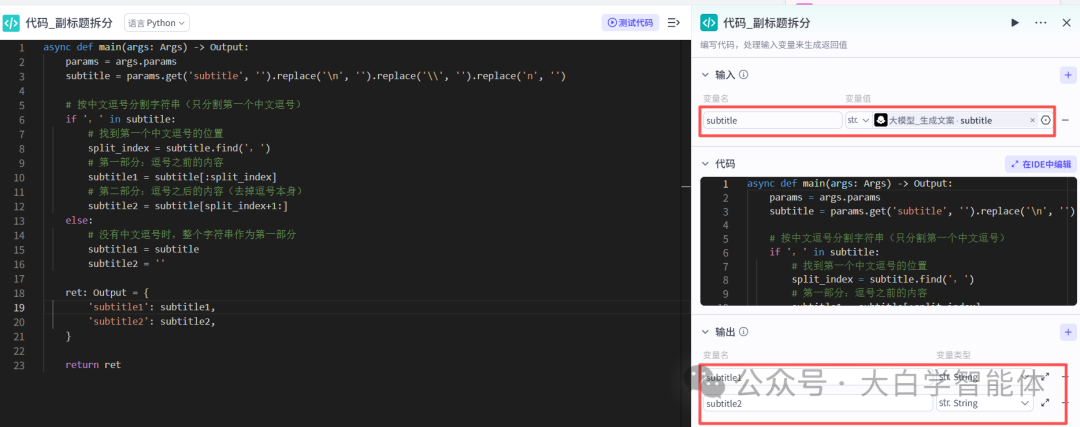
Task: Expand subtitle2 row with the arrows icon
Action: 1046,402
